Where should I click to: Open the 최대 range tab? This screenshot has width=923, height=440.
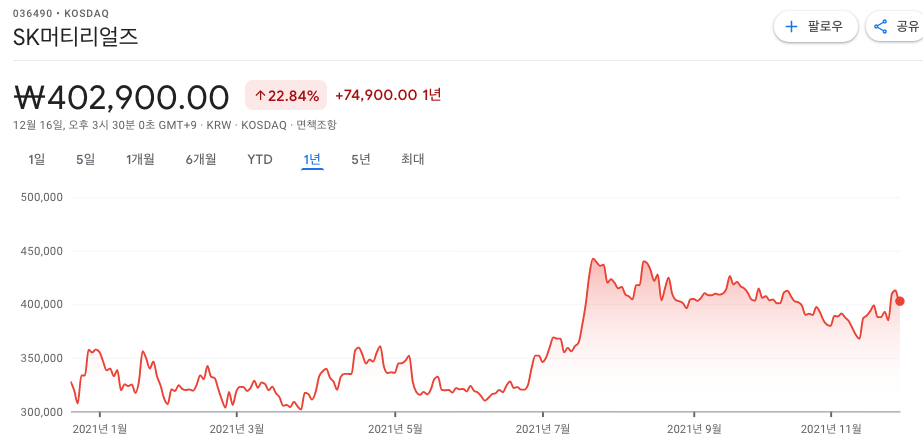[413, 159]
